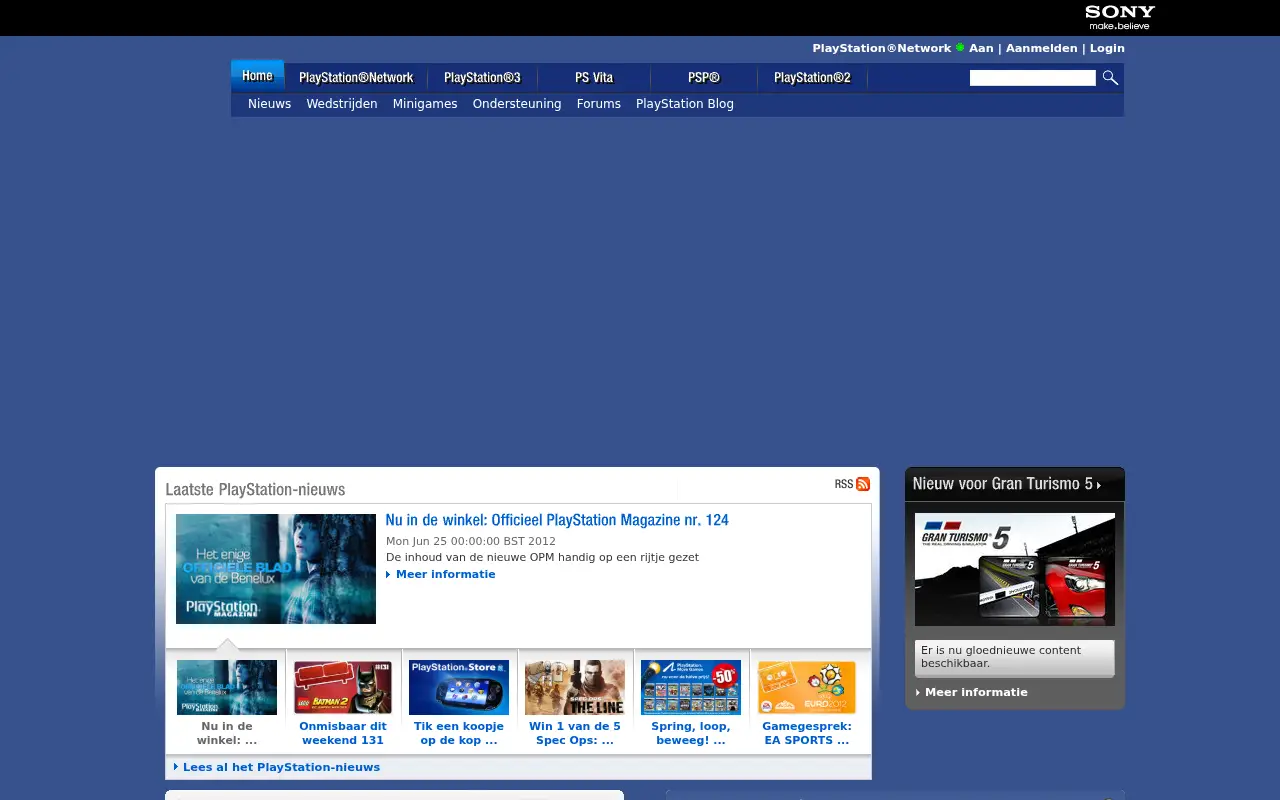Switch to the PlayStation®3 tab
The width and height of the screenshot is (1280, 800).
point(482,77)
